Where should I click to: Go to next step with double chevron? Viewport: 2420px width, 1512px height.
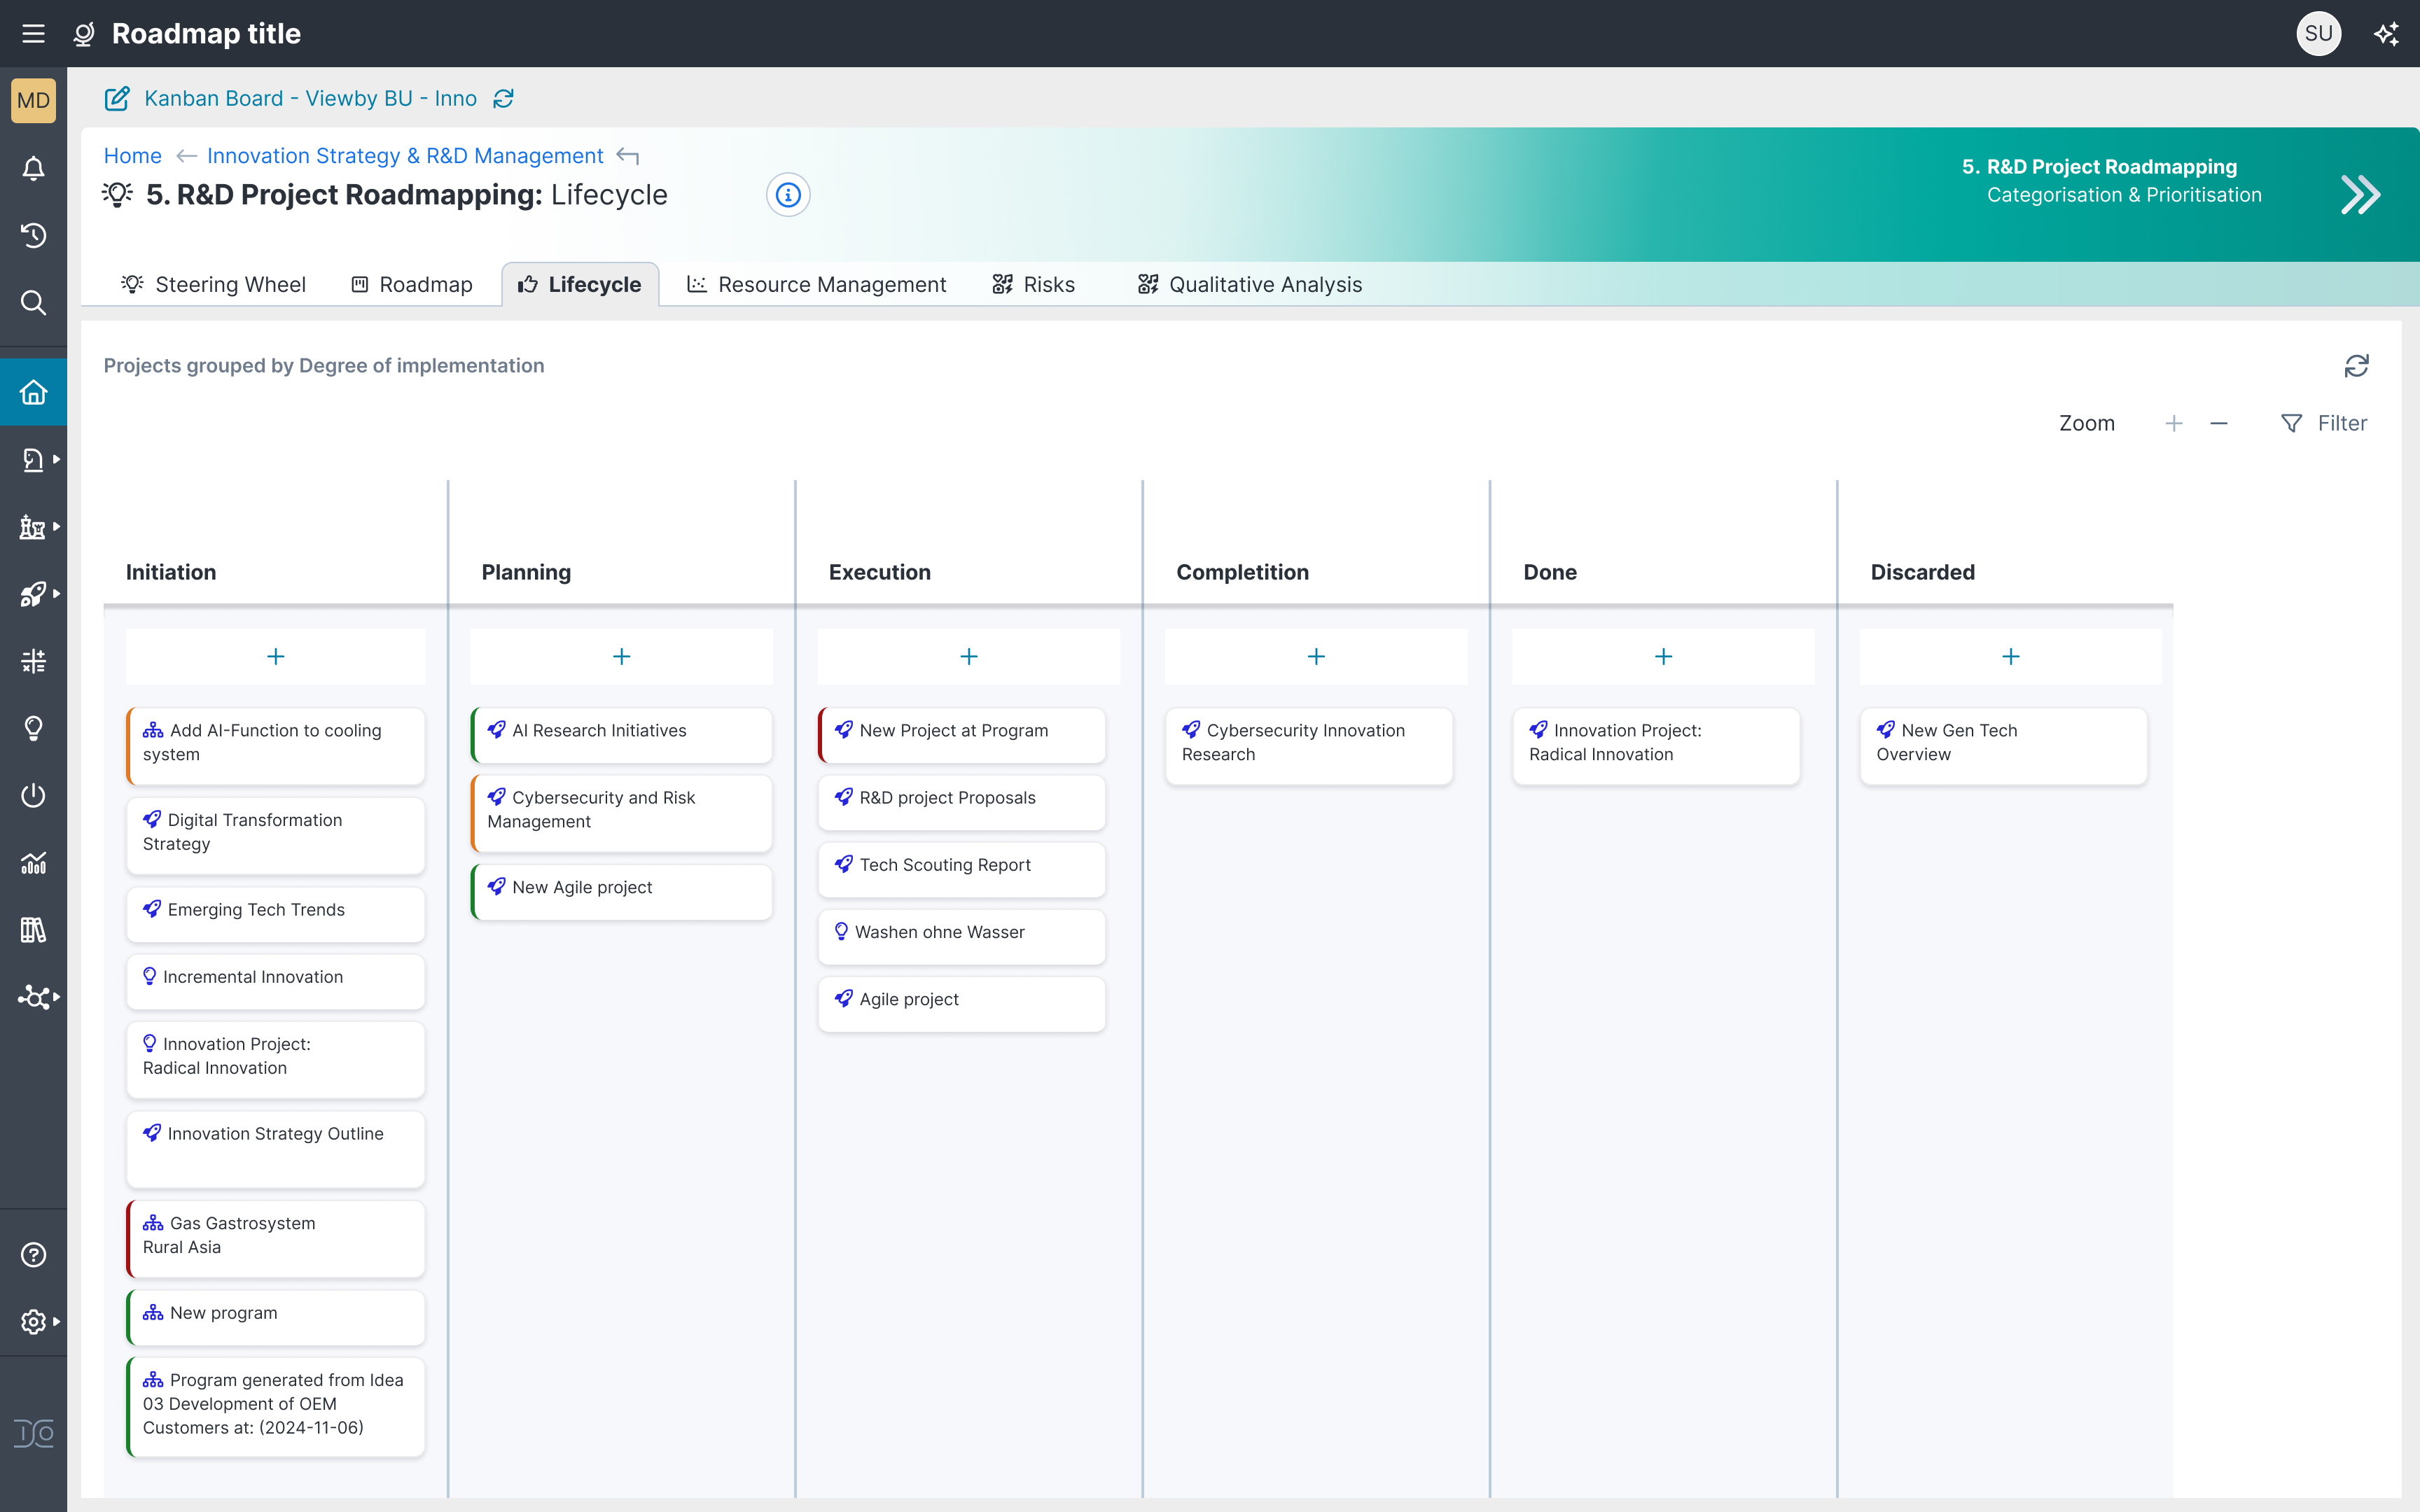point(2360,195)
